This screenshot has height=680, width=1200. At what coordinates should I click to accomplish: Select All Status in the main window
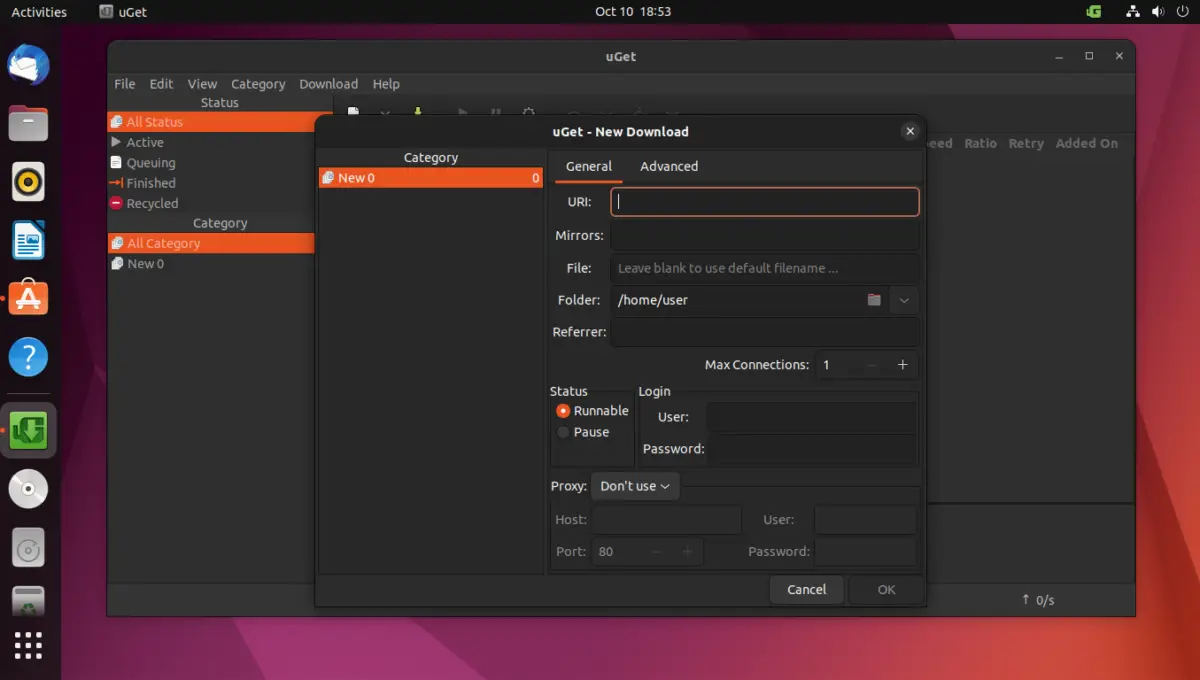coord(211,122)
